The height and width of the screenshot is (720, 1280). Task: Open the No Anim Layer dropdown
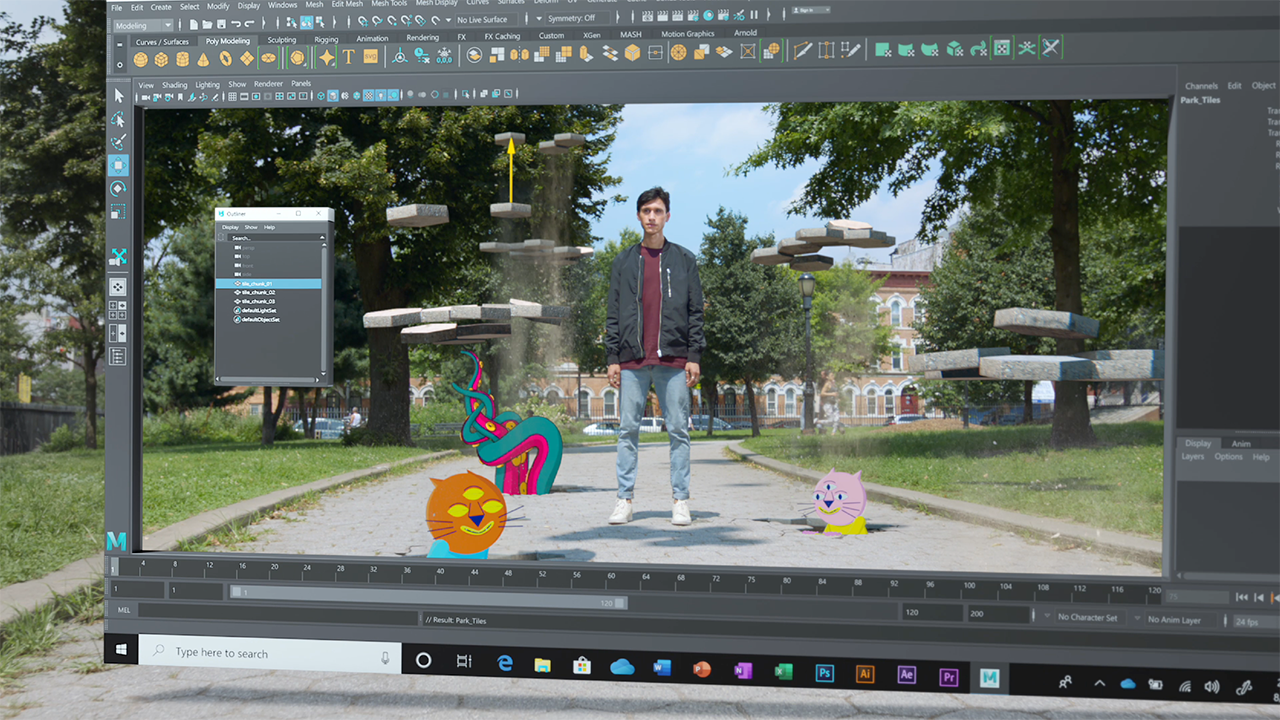tap(1177, 620)
